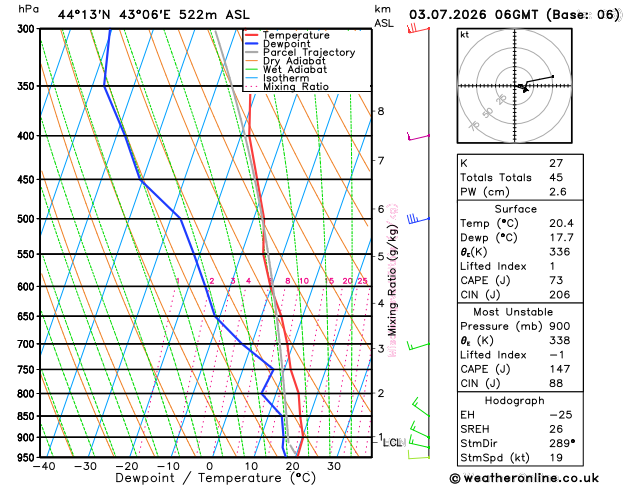
Task: Click the red wind barb at 300 hPa
Action: (x=418, y=29)
